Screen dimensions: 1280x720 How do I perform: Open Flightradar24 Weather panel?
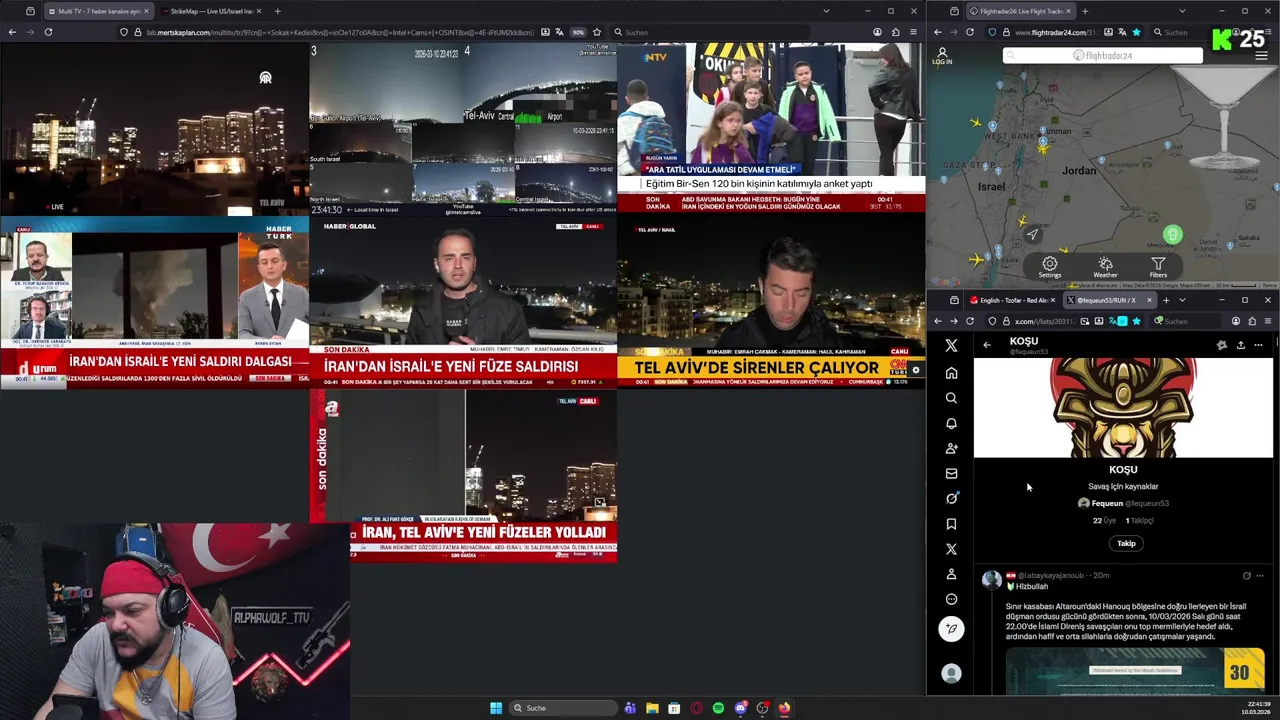pos(1105,267)
